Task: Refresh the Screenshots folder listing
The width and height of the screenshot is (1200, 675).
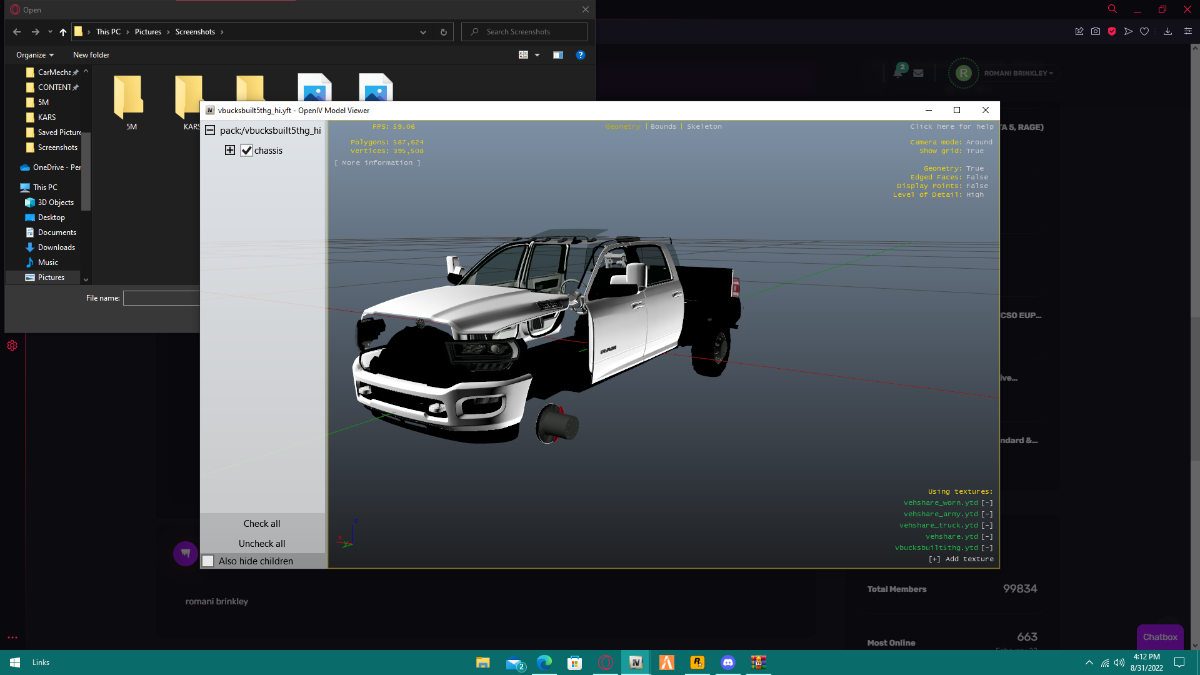Action: point(444,32)
